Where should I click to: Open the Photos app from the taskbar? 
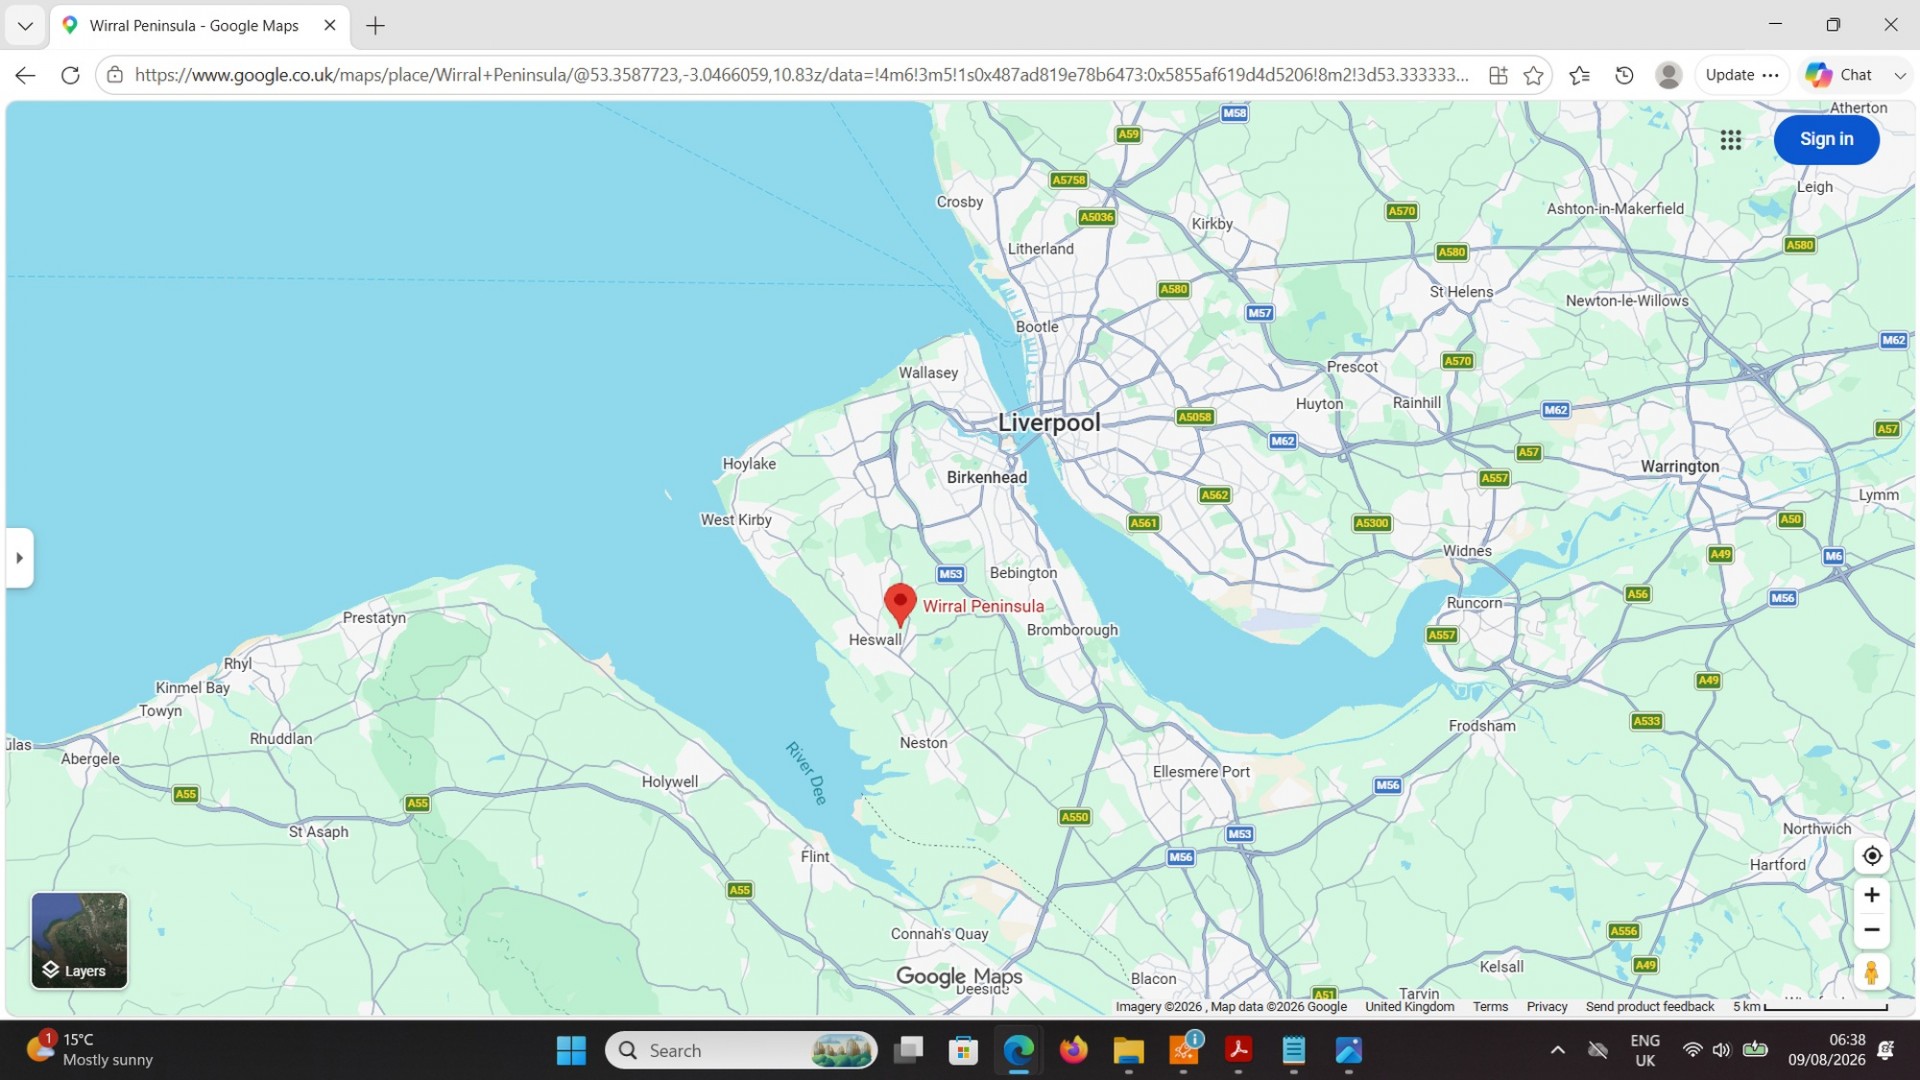coord(1349,1050)
